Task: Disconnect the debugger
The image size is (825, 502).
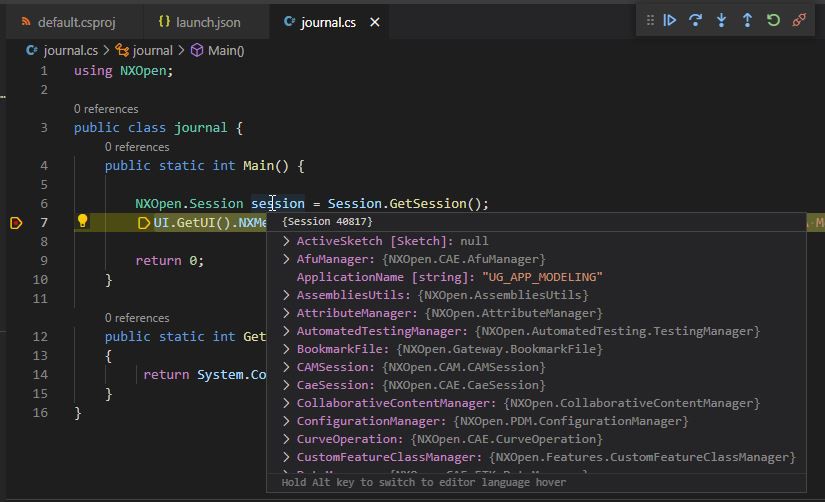Action: [799, 20]
